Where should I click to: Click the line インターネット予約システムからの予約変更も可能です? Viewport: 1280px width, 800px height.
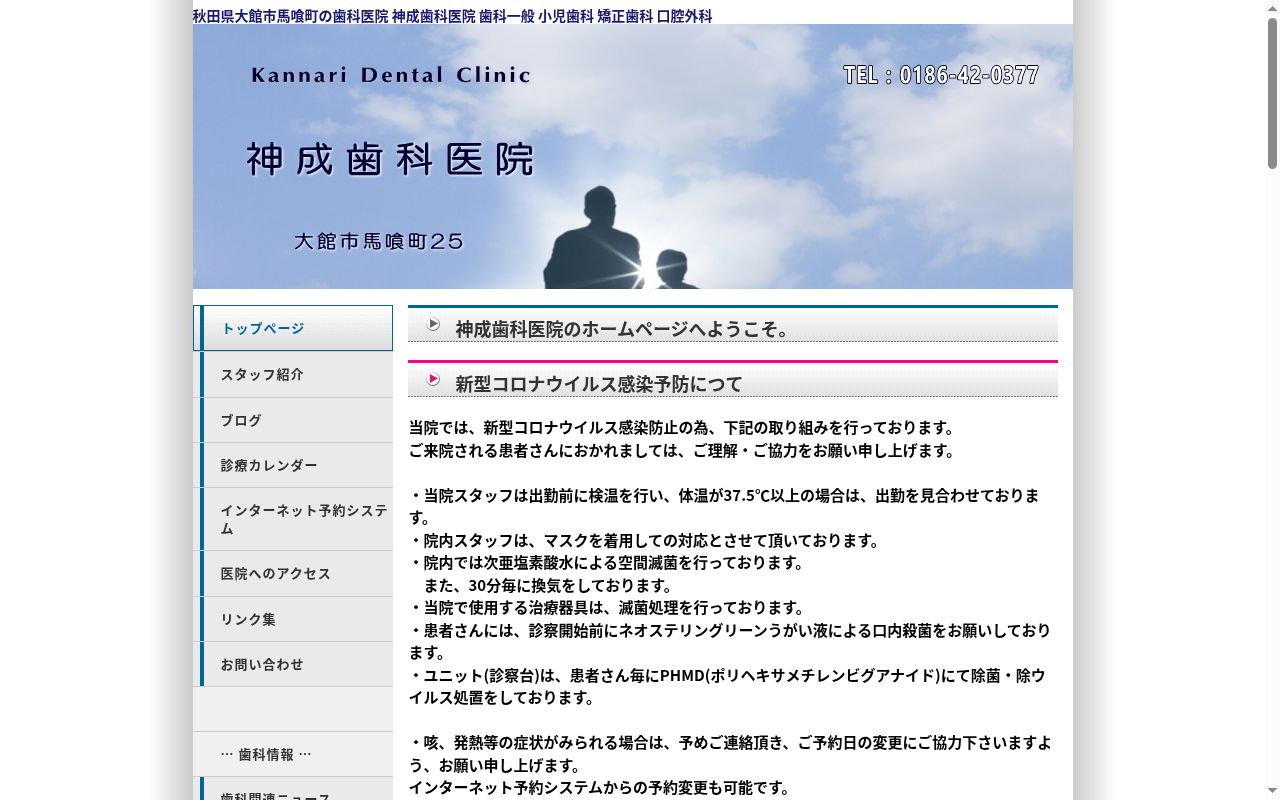point(600,787)
